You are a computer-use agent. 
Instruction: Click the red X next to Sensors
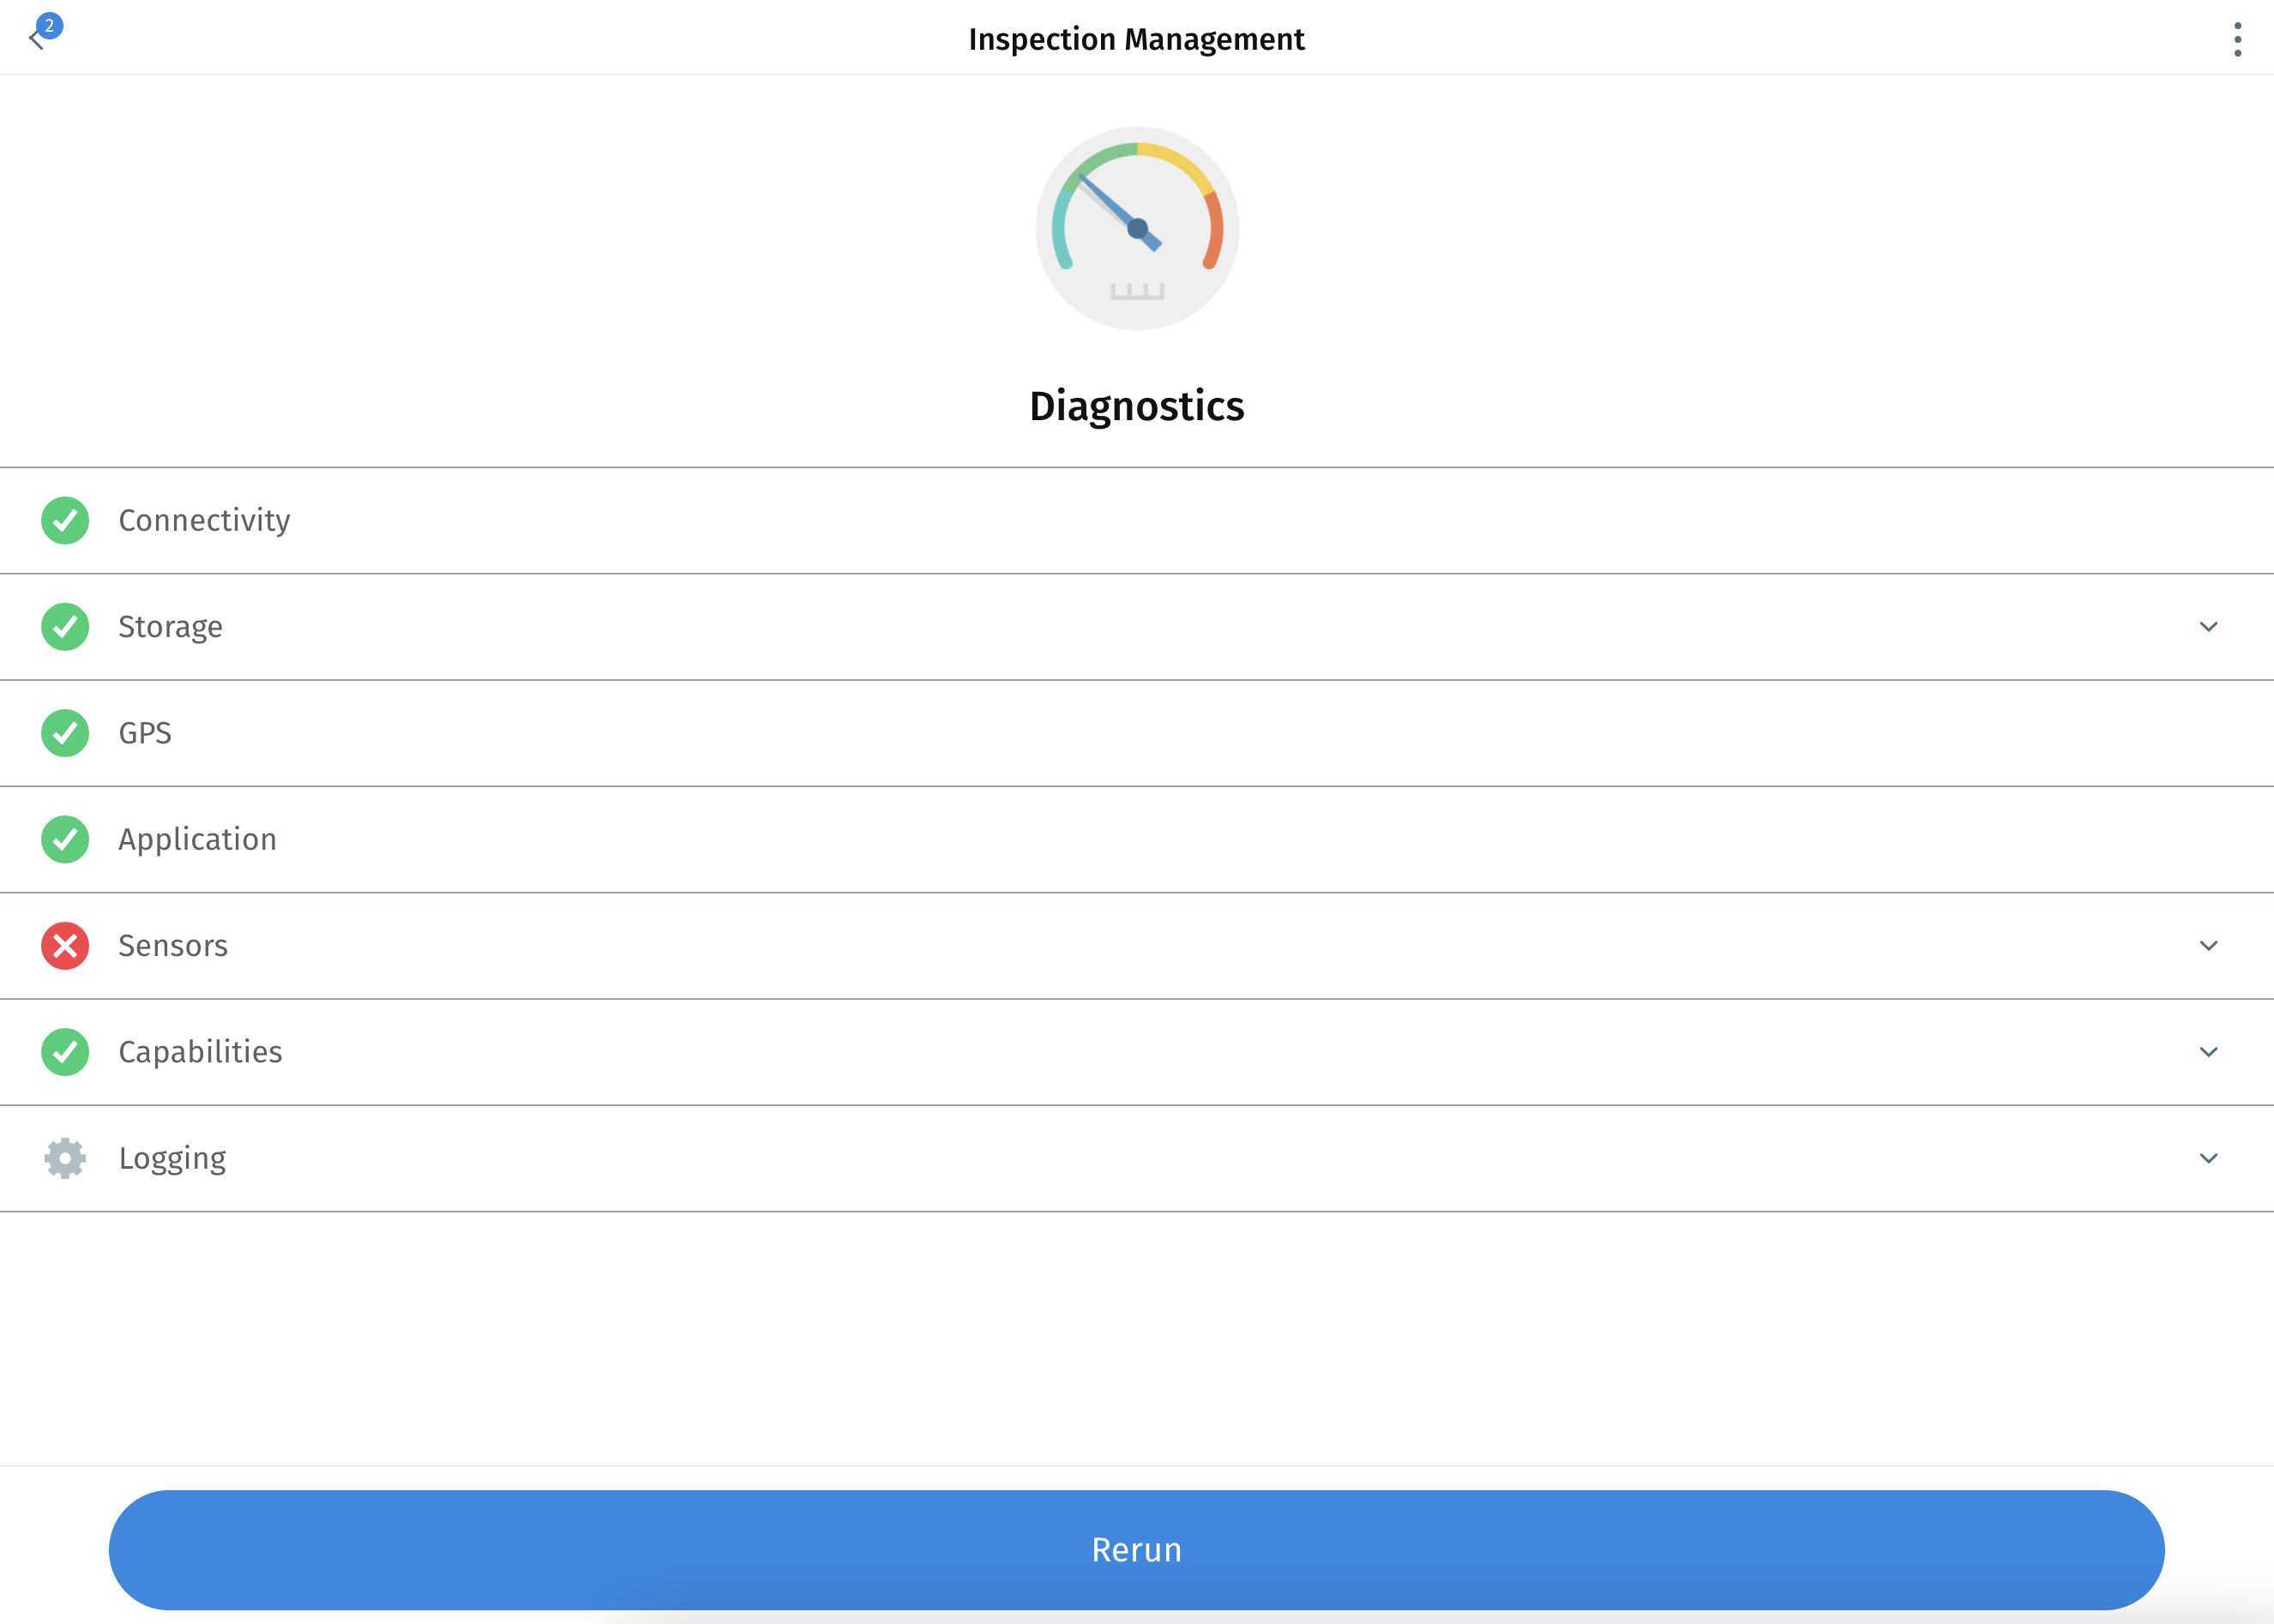[x=65, y=946]
